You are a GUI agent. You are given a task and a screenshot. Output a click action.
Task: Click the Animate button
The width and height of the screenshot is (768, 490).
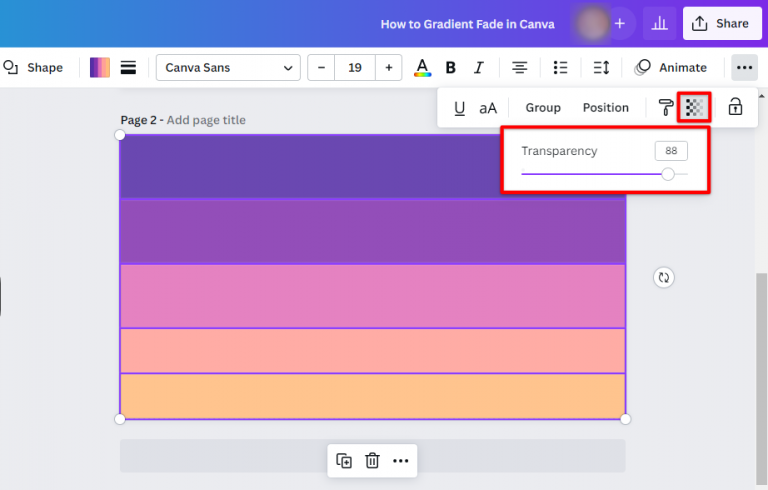tap(671, 68)
